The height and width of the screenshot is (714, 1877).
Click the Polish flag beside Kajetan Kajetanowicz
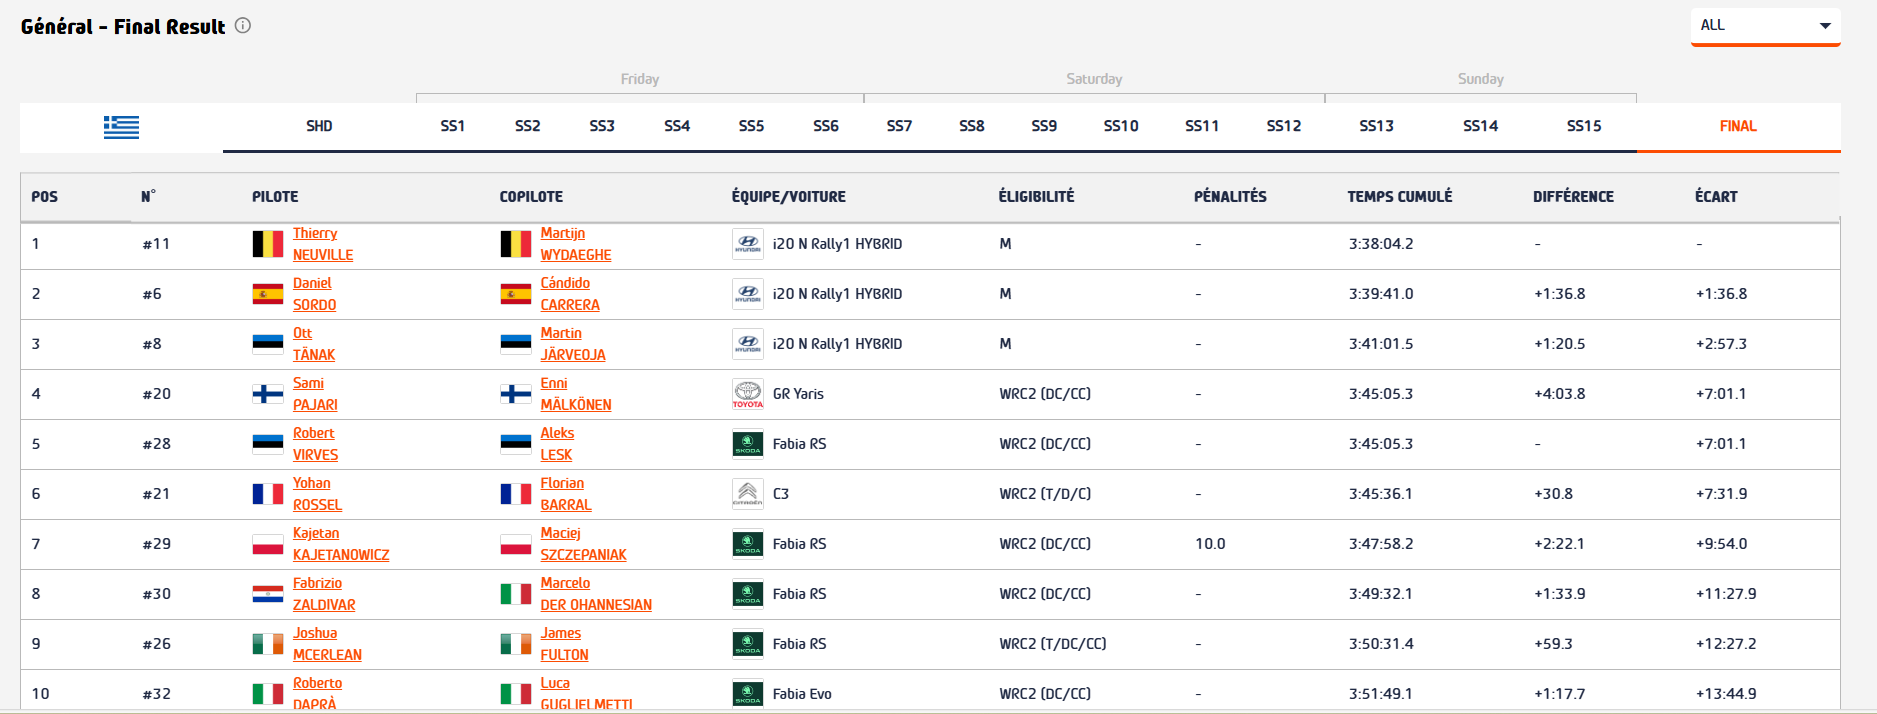click(267, 544)
